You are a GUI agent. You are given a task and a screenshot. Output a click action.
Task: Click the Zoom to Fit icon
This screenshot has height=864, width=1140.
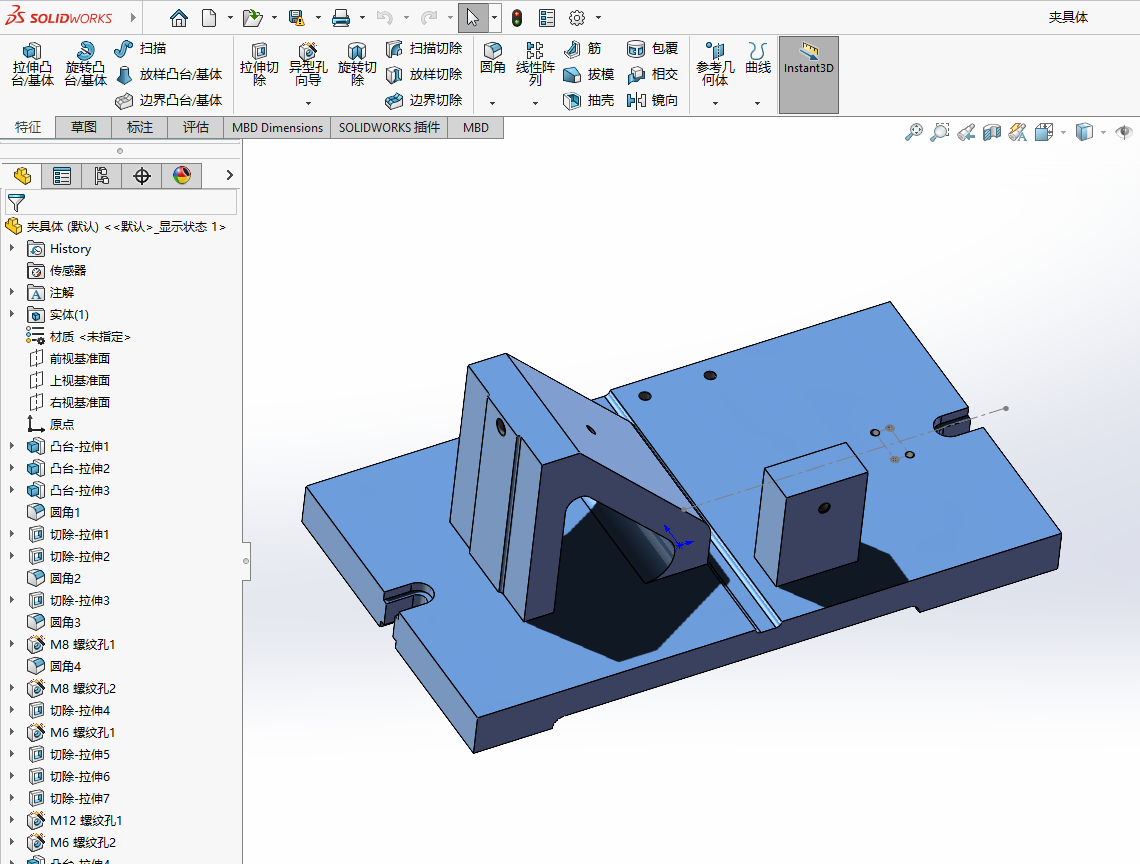[913, 132]
